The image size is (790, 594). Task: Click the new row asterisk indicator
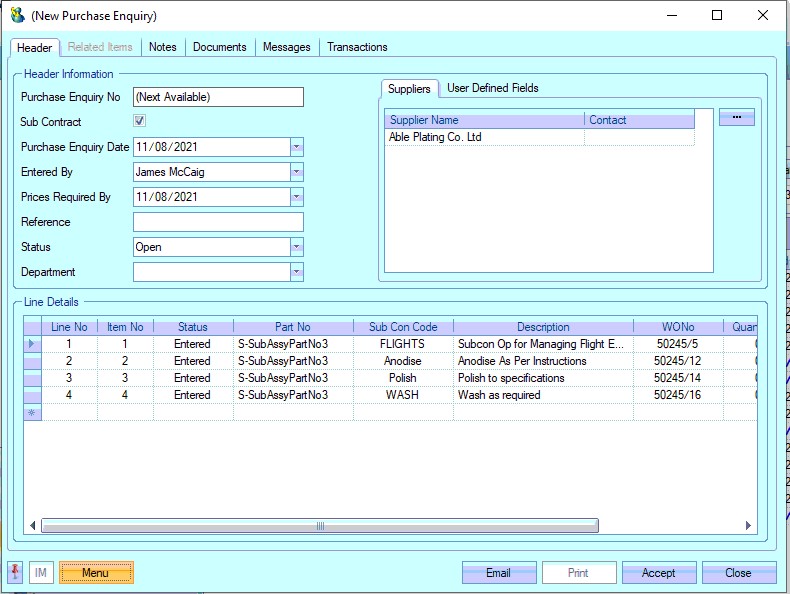pos(32,412)
